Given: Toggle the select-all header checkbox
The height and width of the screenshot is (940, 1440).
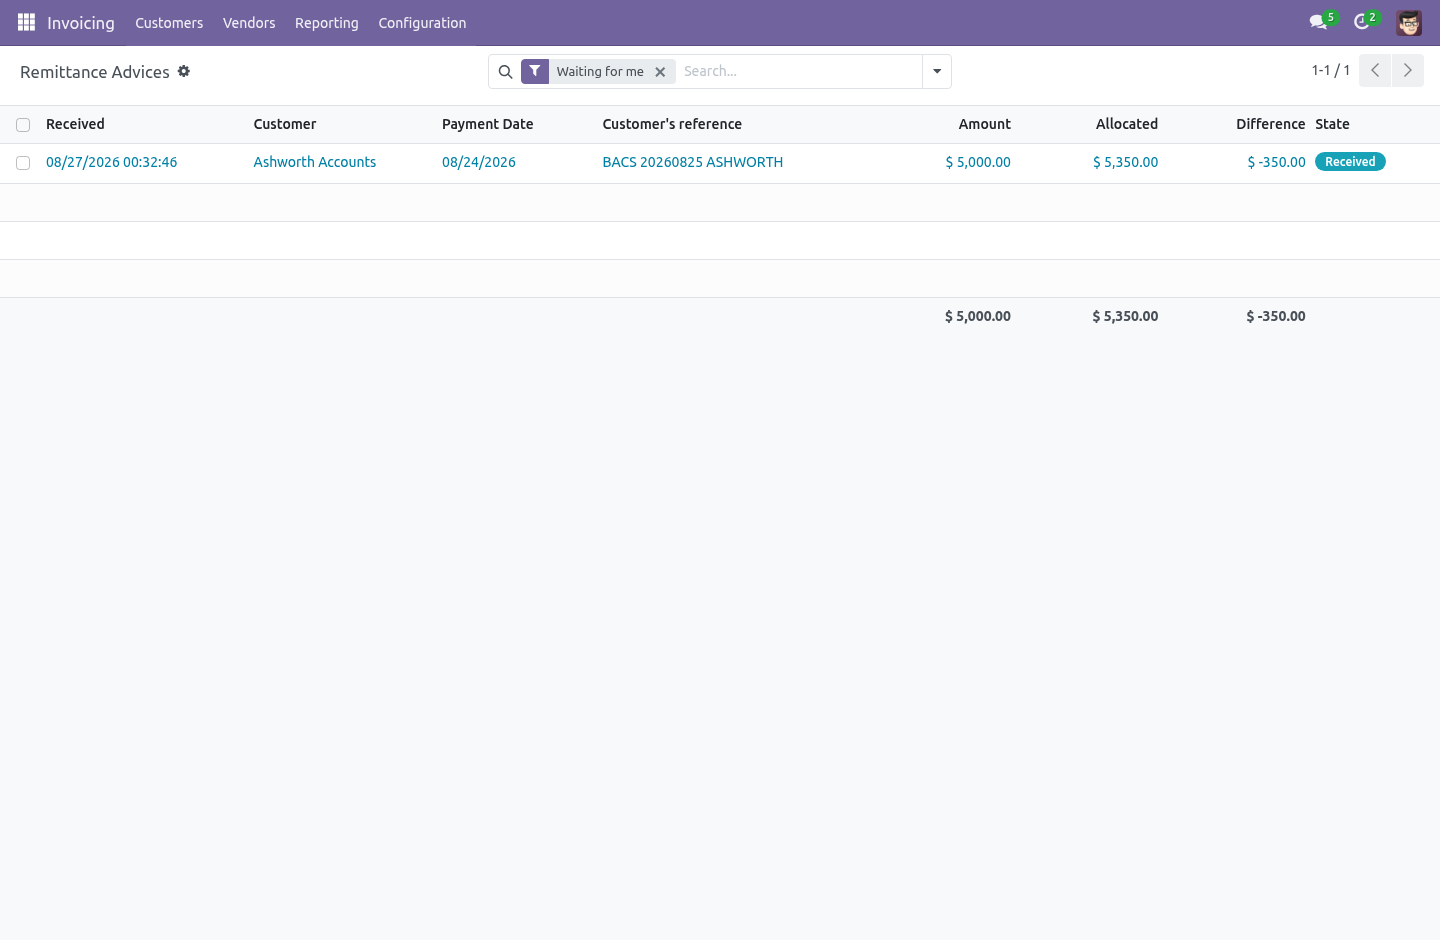Looking at the screenshot, I should (23, 125).
